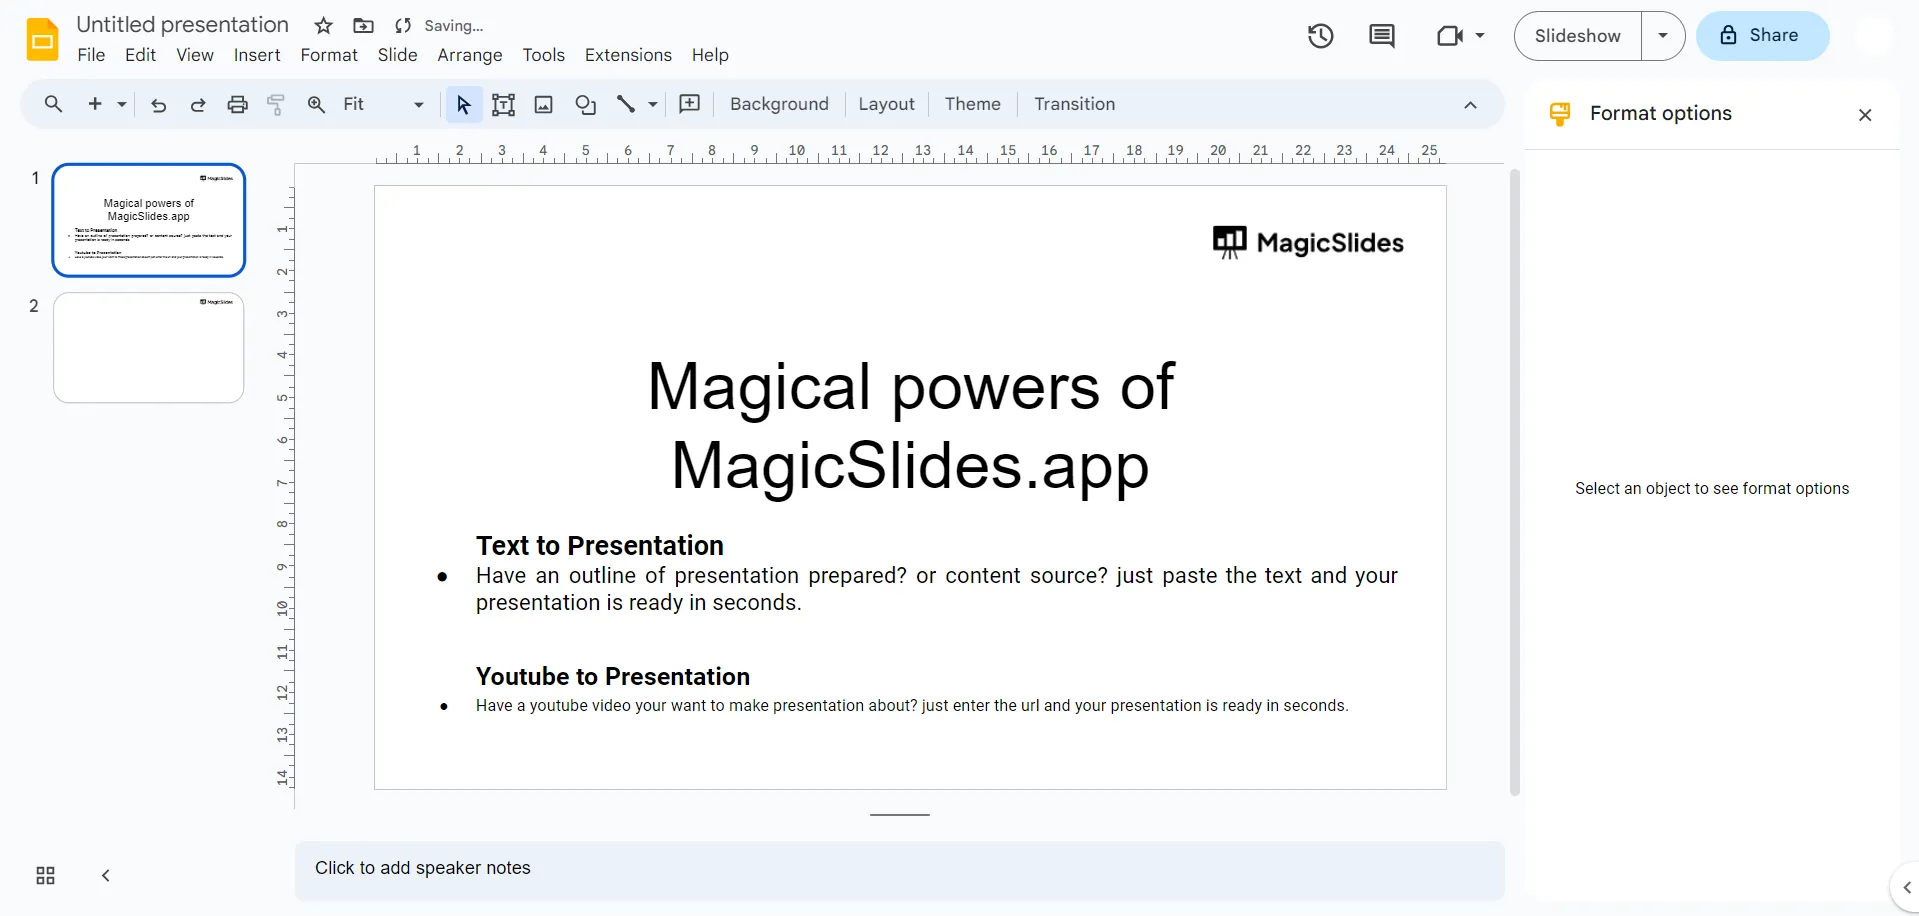Open the Extensions menu

point(628,55)
